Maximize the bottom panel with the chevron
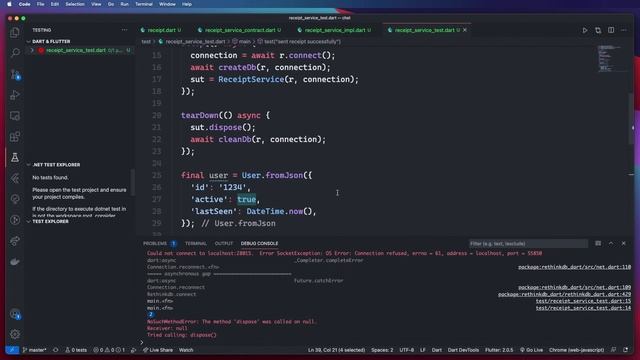 pyautogui.click(x=611, y=243)
